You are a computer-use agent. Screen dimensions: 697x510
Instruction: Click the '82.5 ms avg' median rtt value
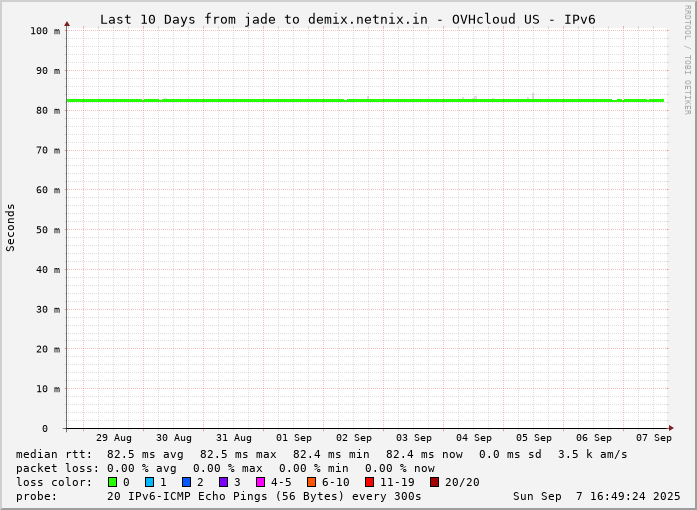click(145, 454)
